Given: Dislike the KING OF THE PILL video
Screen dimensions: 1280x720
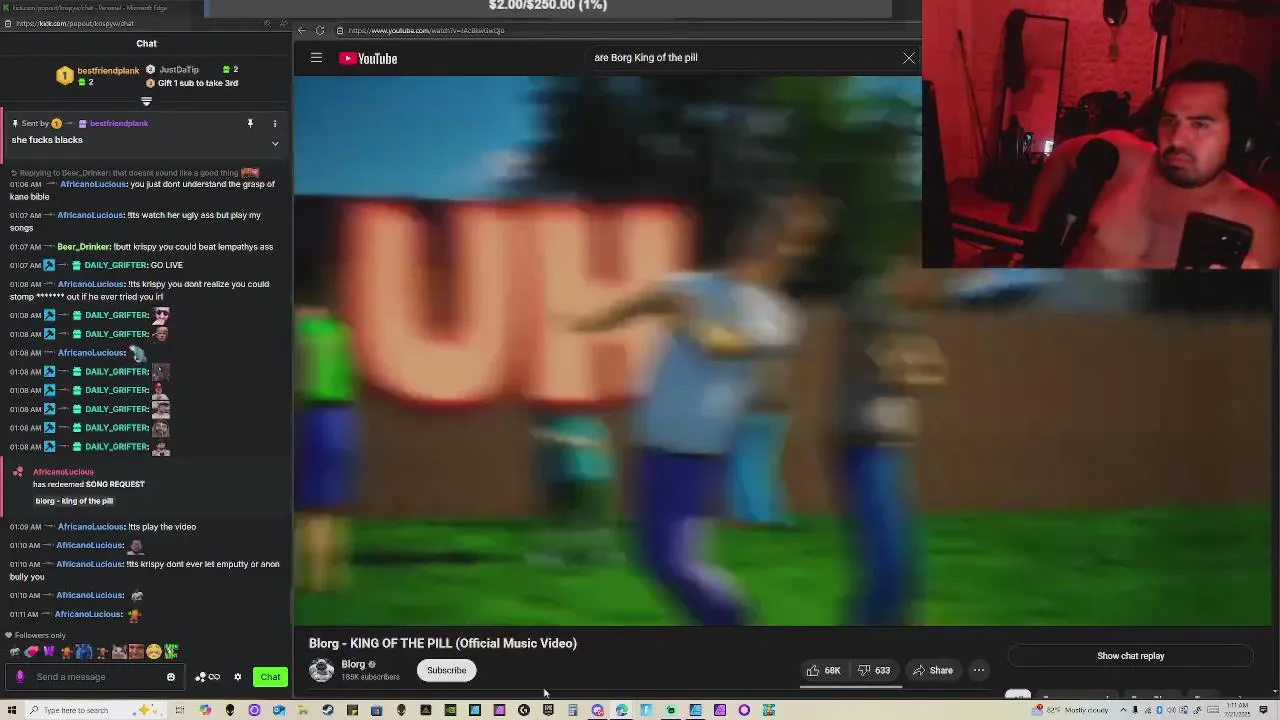Looking at the screenshot, I should point(874,670).
